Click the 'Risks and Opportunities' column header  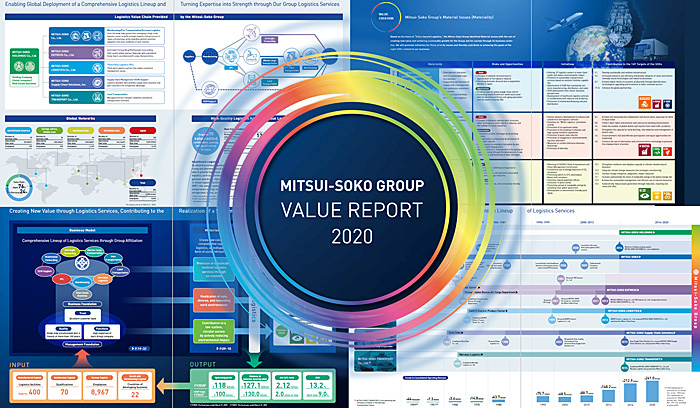click(x=507, y=64)
